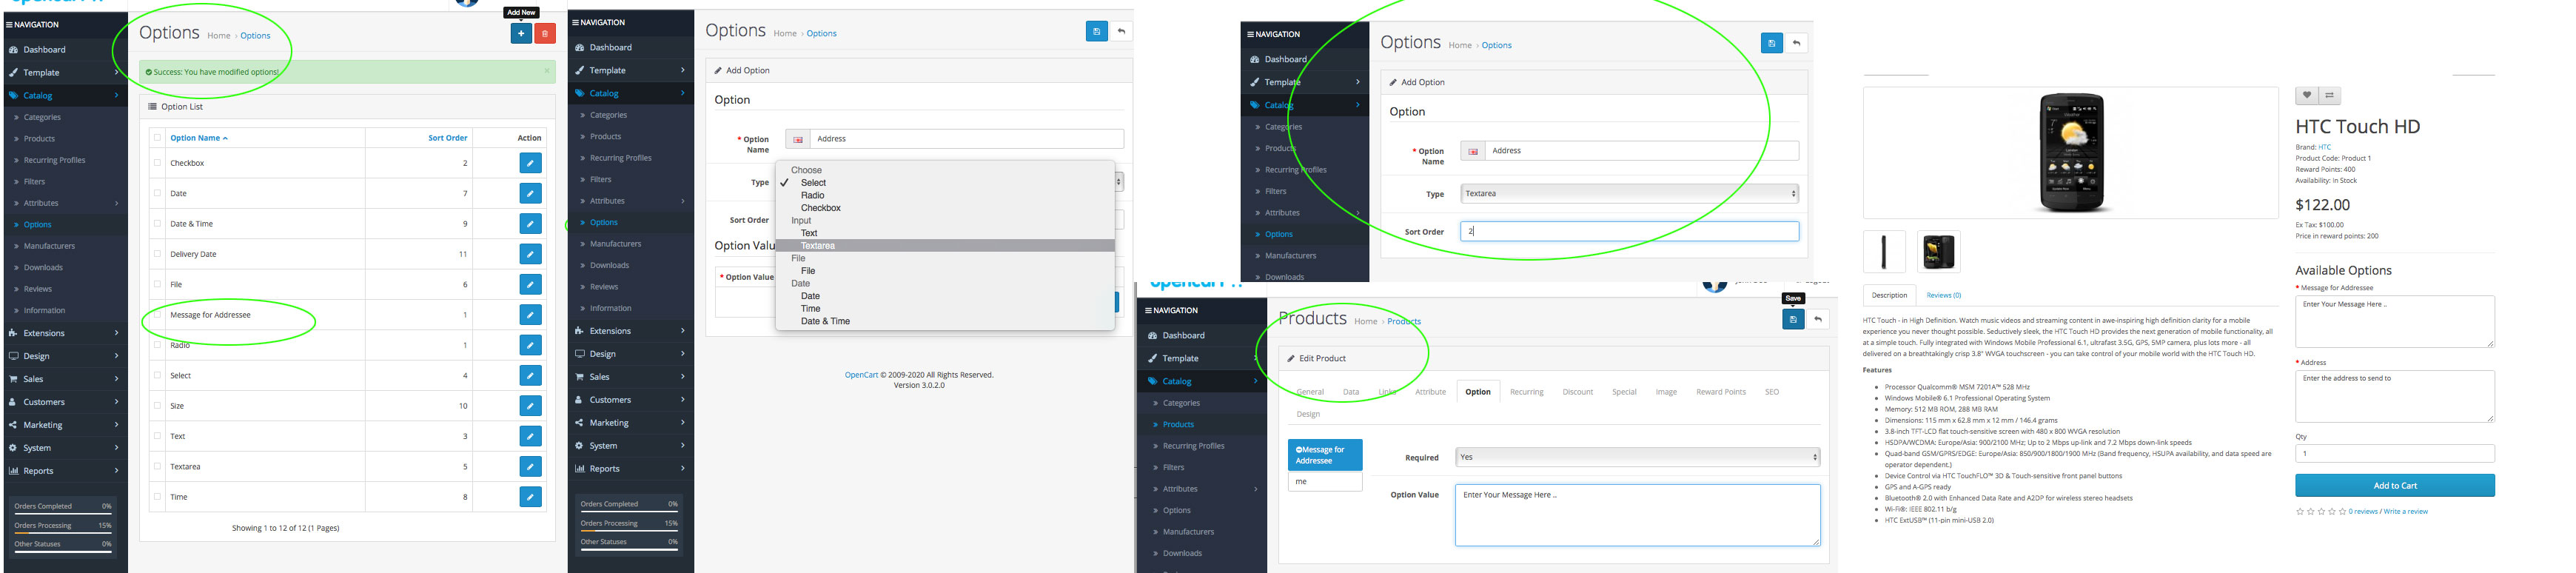Click back arrow in Add Option dropdown screen
Viewport: 2576px width, 573px height.
tap(1121, 32)
